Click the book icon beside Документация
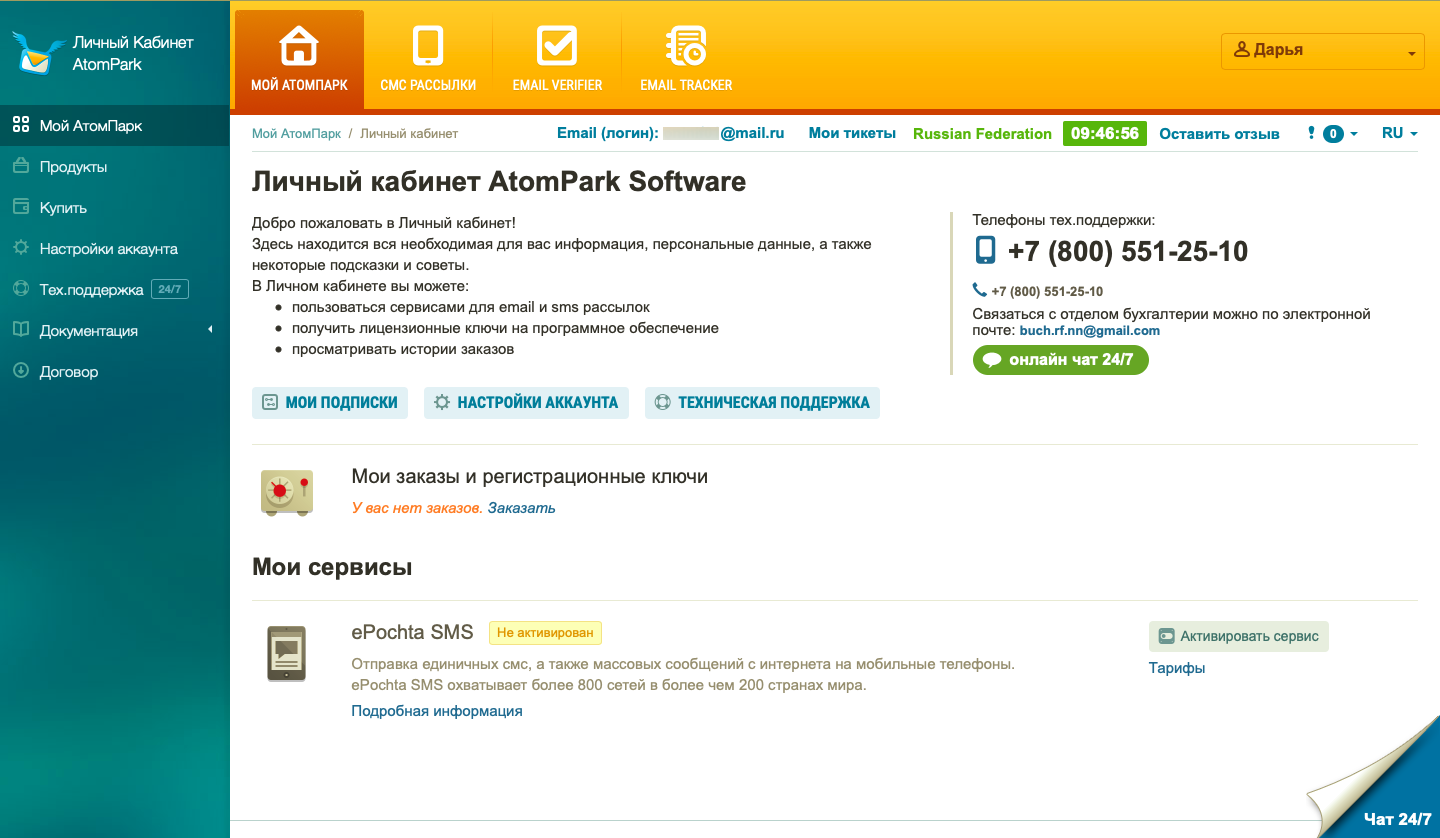This screenshot has width=1440, height=838. coord(20,330)
